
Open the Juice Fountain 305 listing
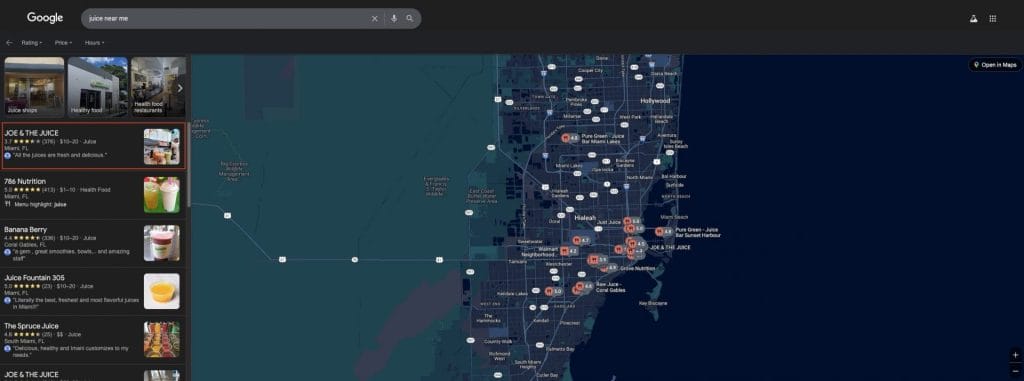93,291
